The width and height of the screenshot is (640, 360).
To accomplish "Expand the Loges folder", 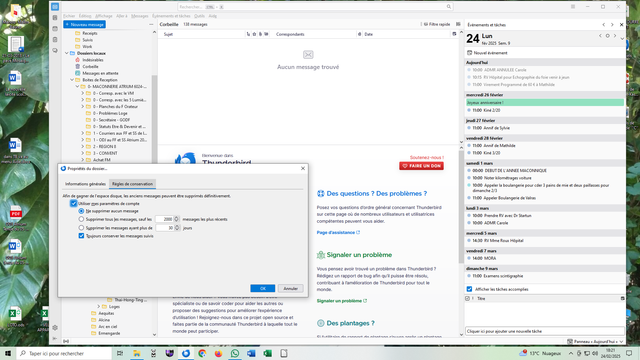I will click(98, 307).
